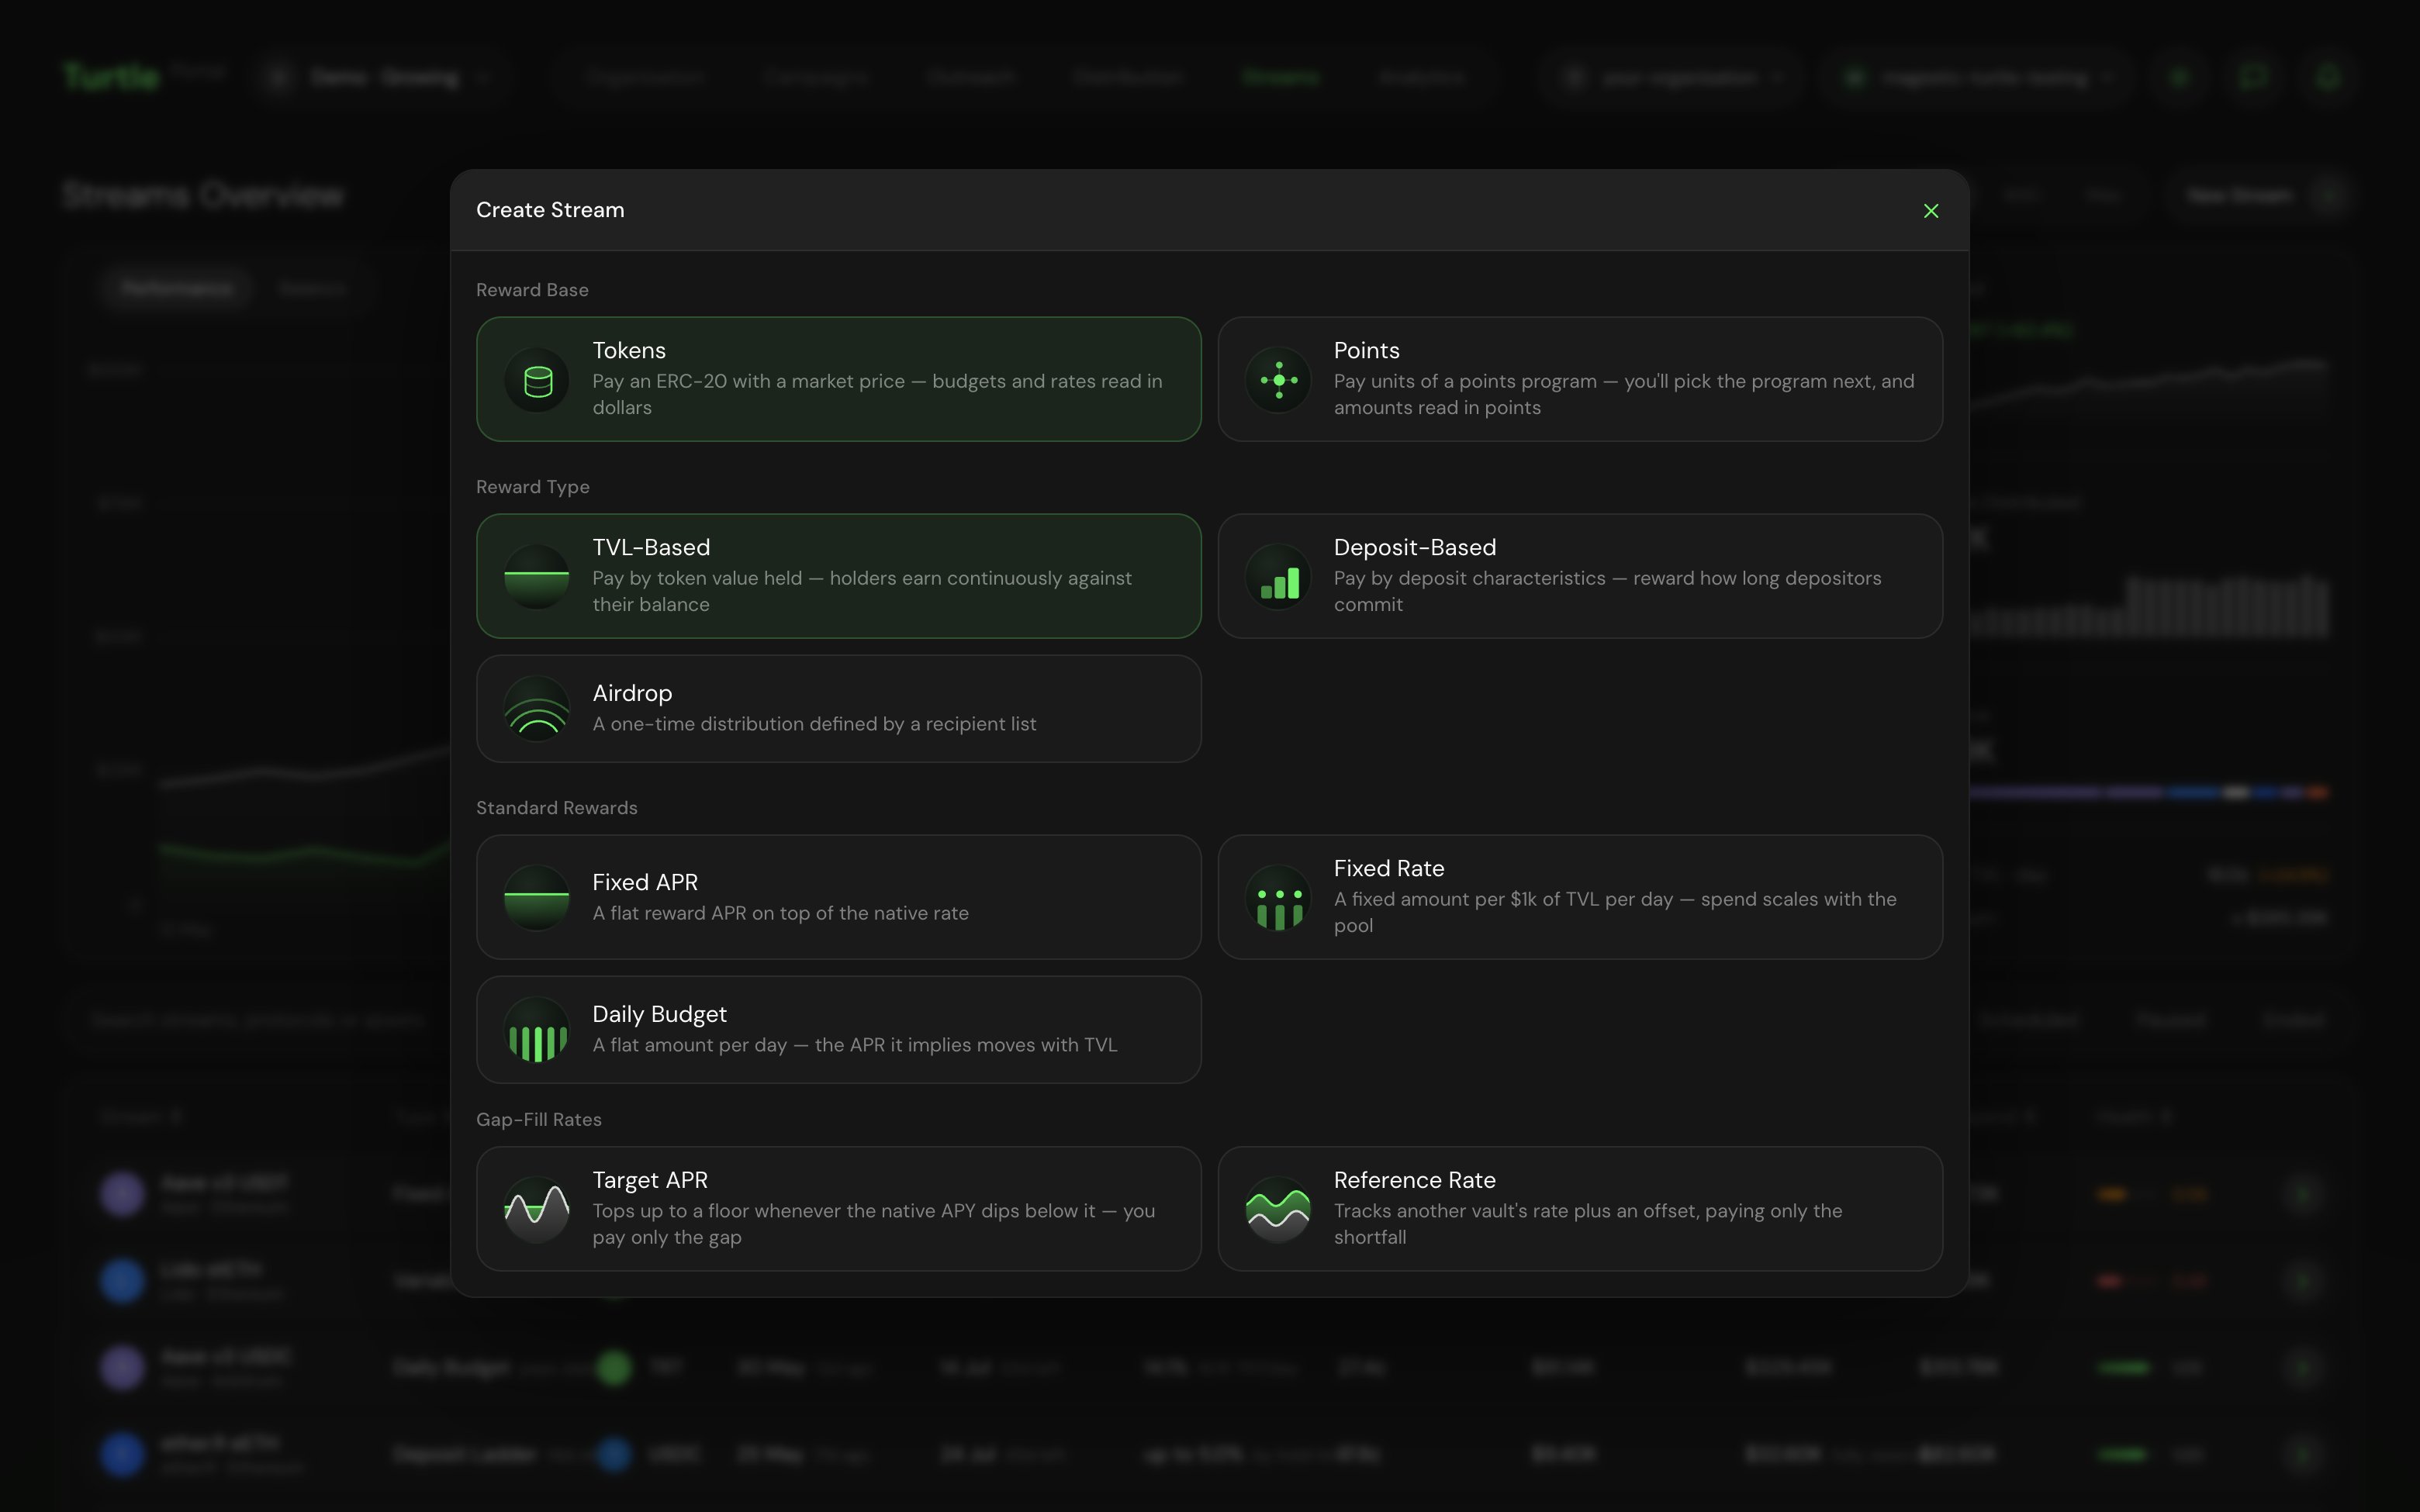The image size is (2420, 1512).
Task: Click Daily Budget description about TVL
Action: point(854,1045)
